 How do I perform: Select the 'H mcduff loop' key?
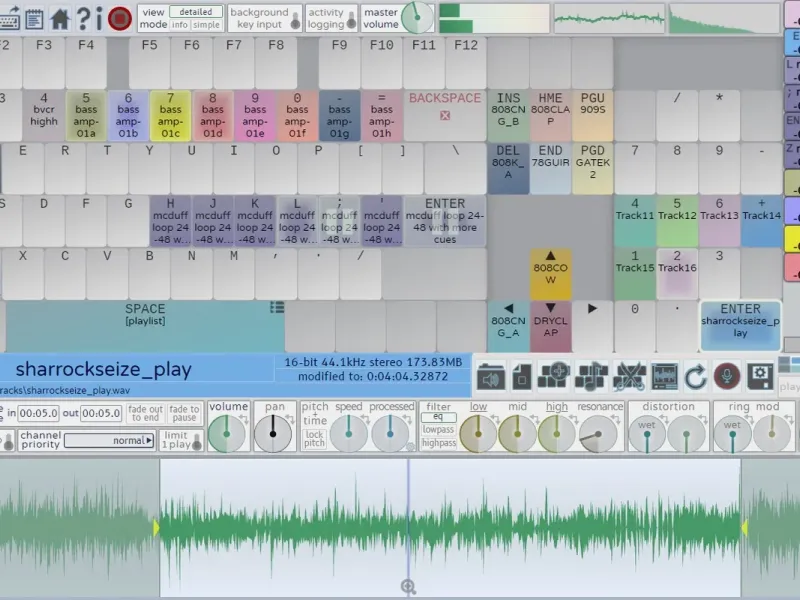(x=170, y=221)
